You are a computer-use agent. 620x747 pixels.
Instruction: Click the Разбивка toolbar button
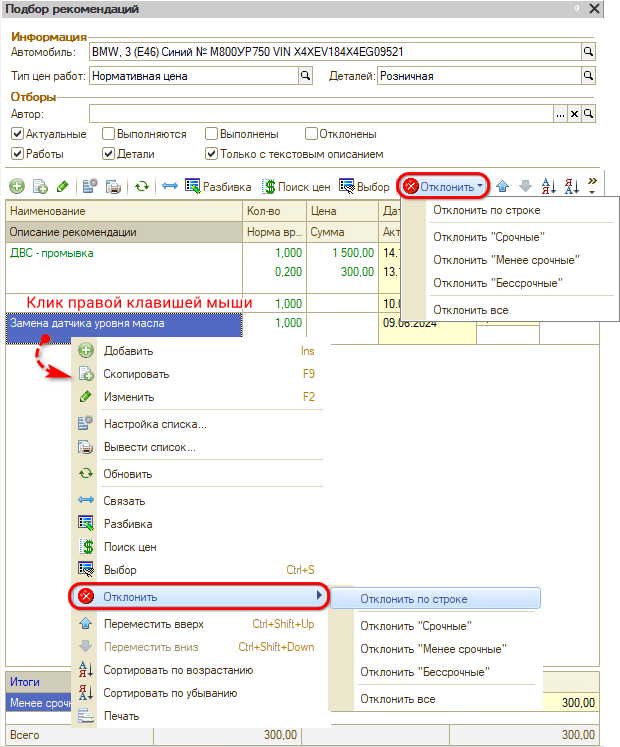point(218,187)
